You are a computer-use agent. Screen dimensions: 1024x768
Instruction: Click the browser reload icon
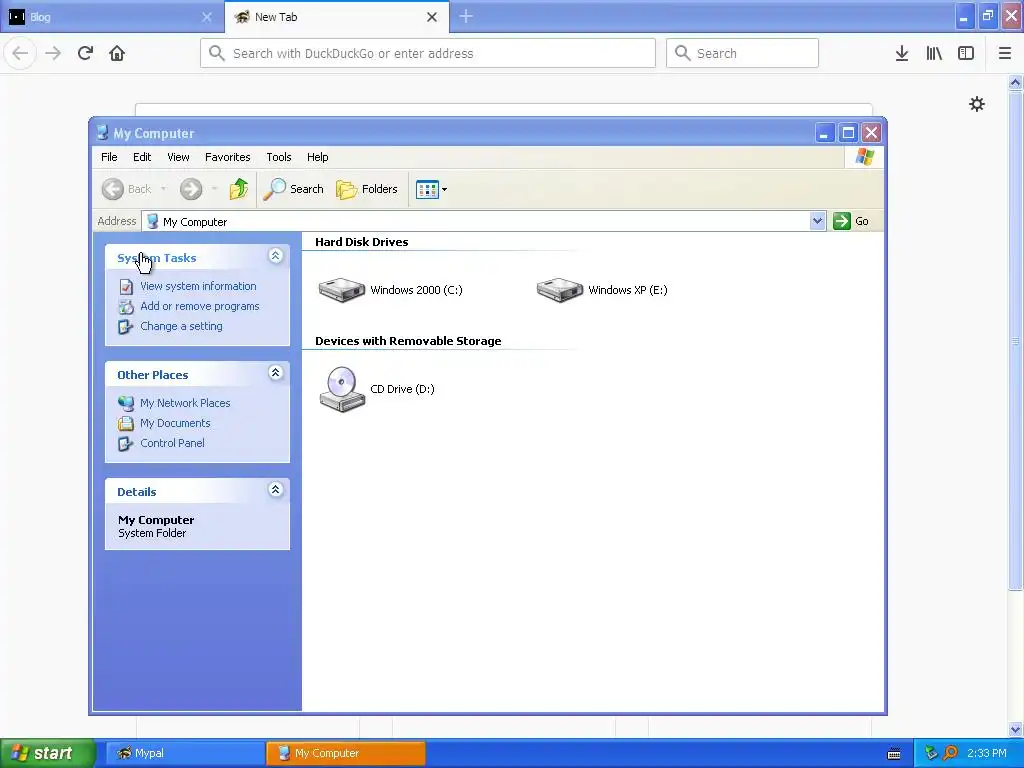pos(86,54)
